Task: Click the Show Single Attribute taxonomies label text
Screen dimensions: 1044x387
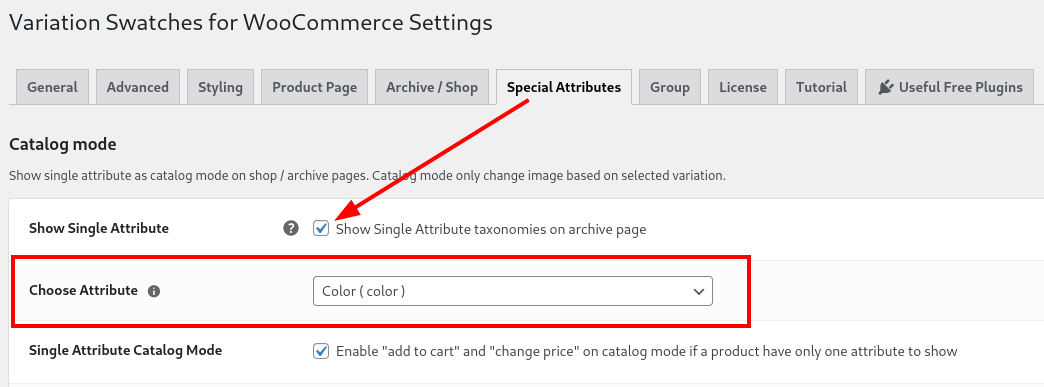Action: (x=491, y=230)
